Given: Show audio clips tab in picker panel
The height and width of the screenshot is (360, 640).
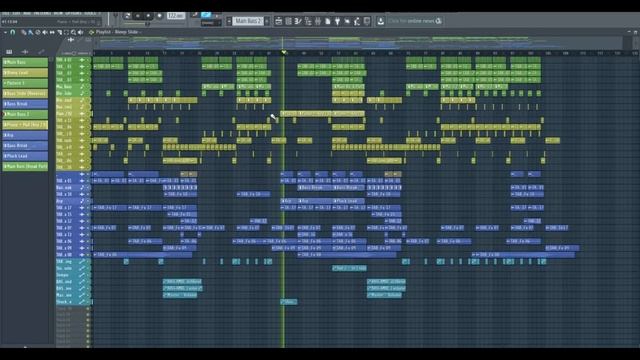Looking at the screenshot, I should (25, 52).
